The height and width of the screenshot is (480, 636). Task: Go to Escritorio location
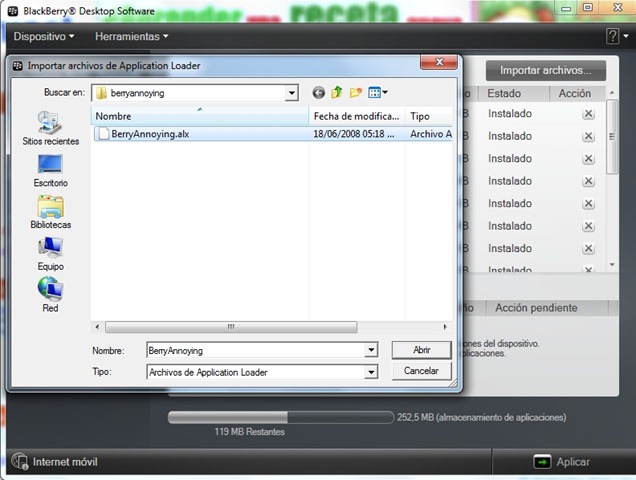[50, 171]
